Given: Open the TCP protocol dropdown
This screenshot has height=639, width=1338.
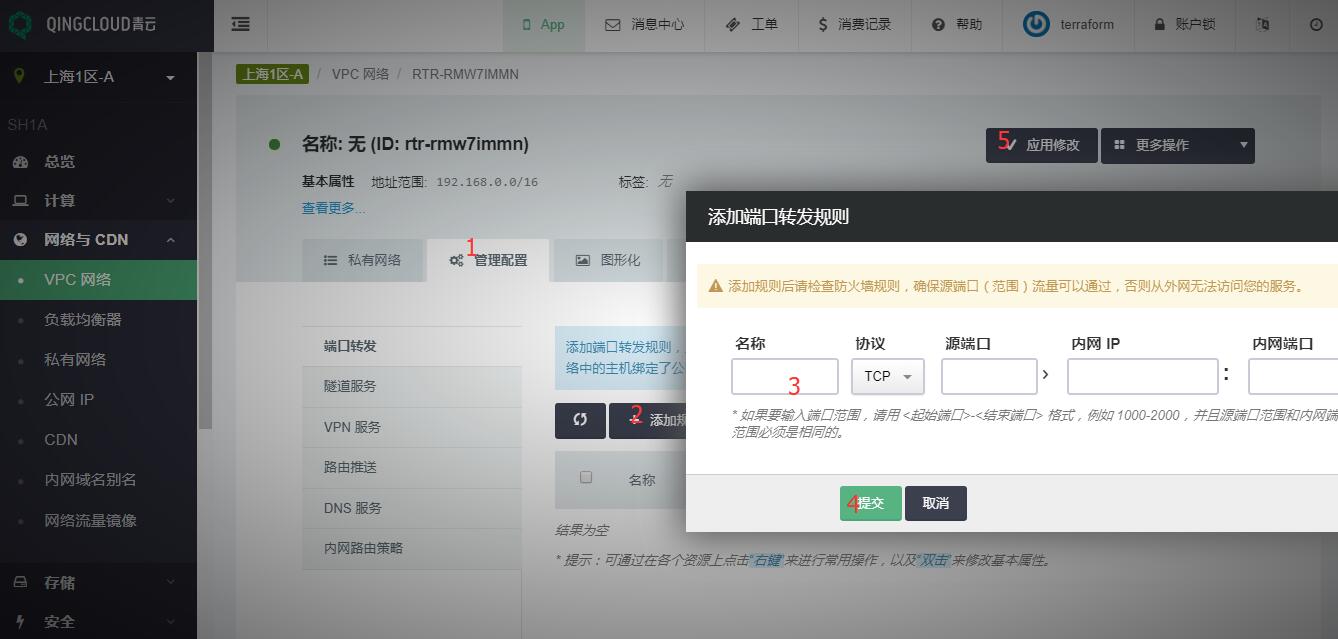Looking at the screenshot, I should (887, 376).
